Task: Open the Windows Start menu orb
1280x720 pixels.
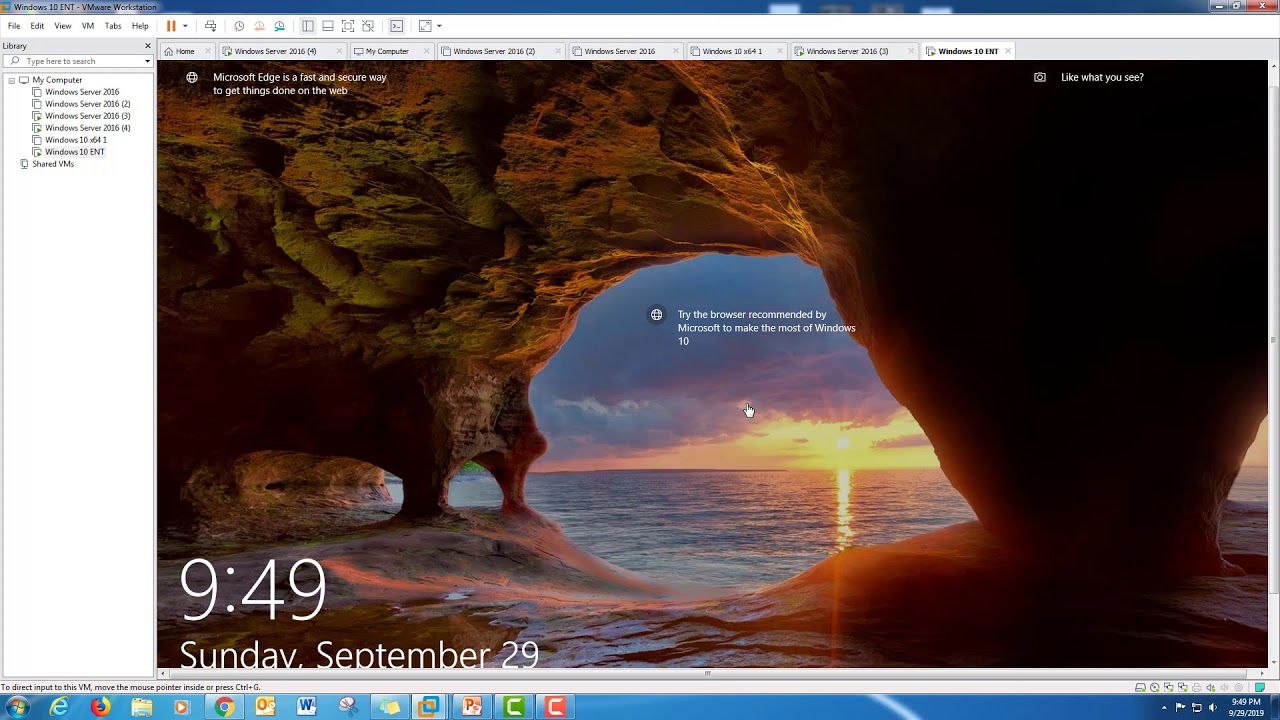Action: coord(17,707)
